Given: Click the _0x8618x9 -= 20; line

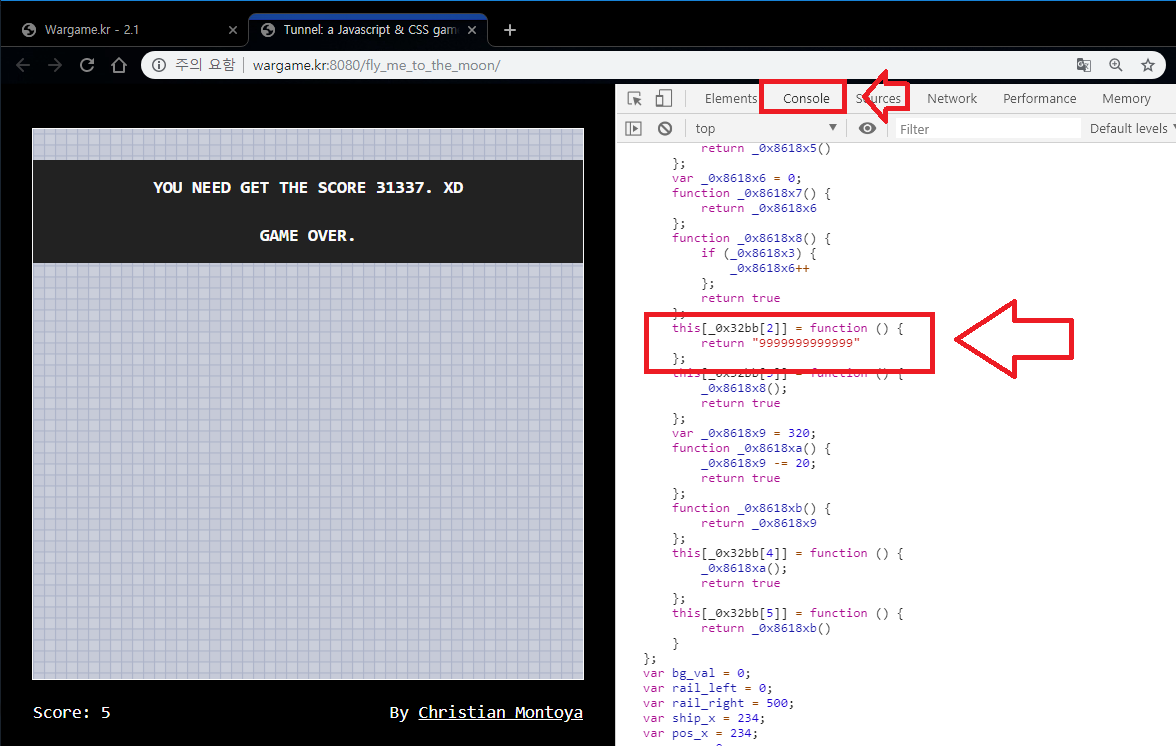Looking at the screenshot, I should pos(758,463).
